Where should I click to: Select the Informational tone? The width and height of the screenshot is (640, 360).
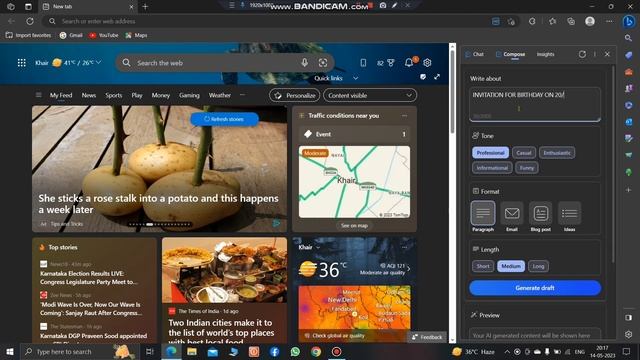pyautogui.click(x=492, y=168)
